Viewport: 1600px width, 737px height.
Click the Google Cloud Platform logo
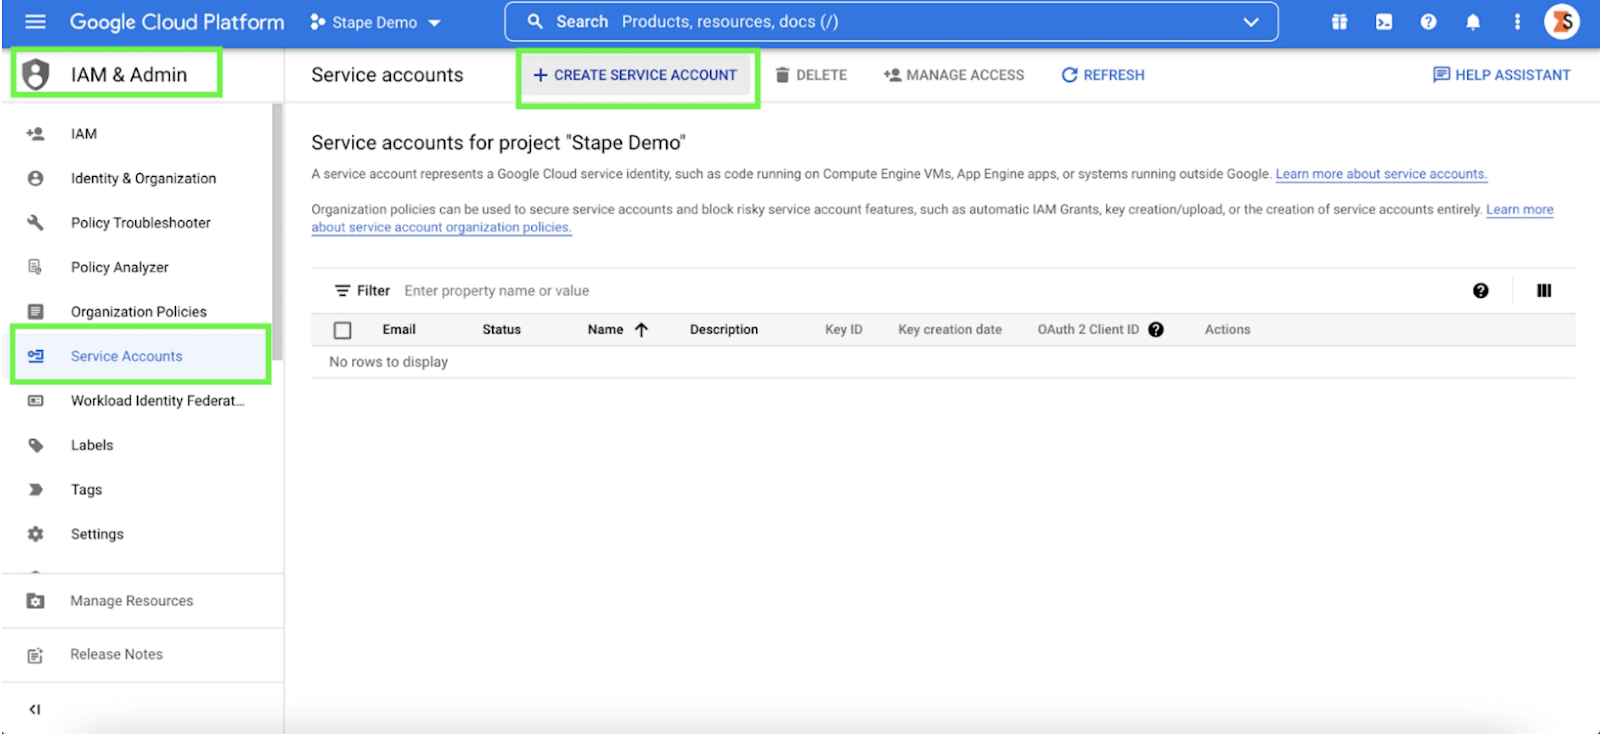coord(177,22)
